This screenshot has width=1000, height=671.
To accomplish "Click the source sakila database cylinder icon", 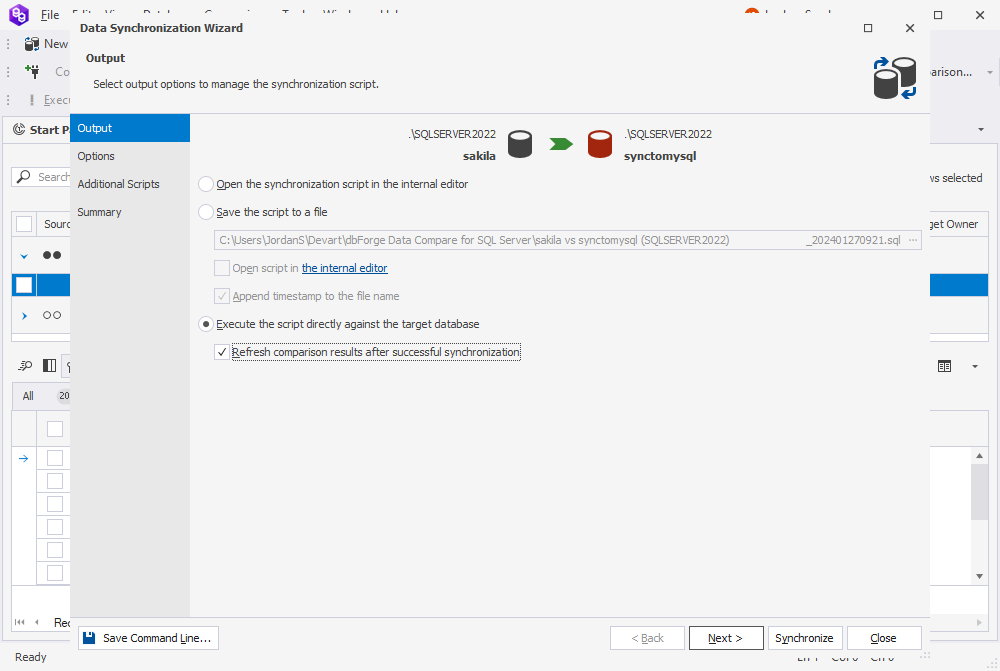I will click(520, 143).
